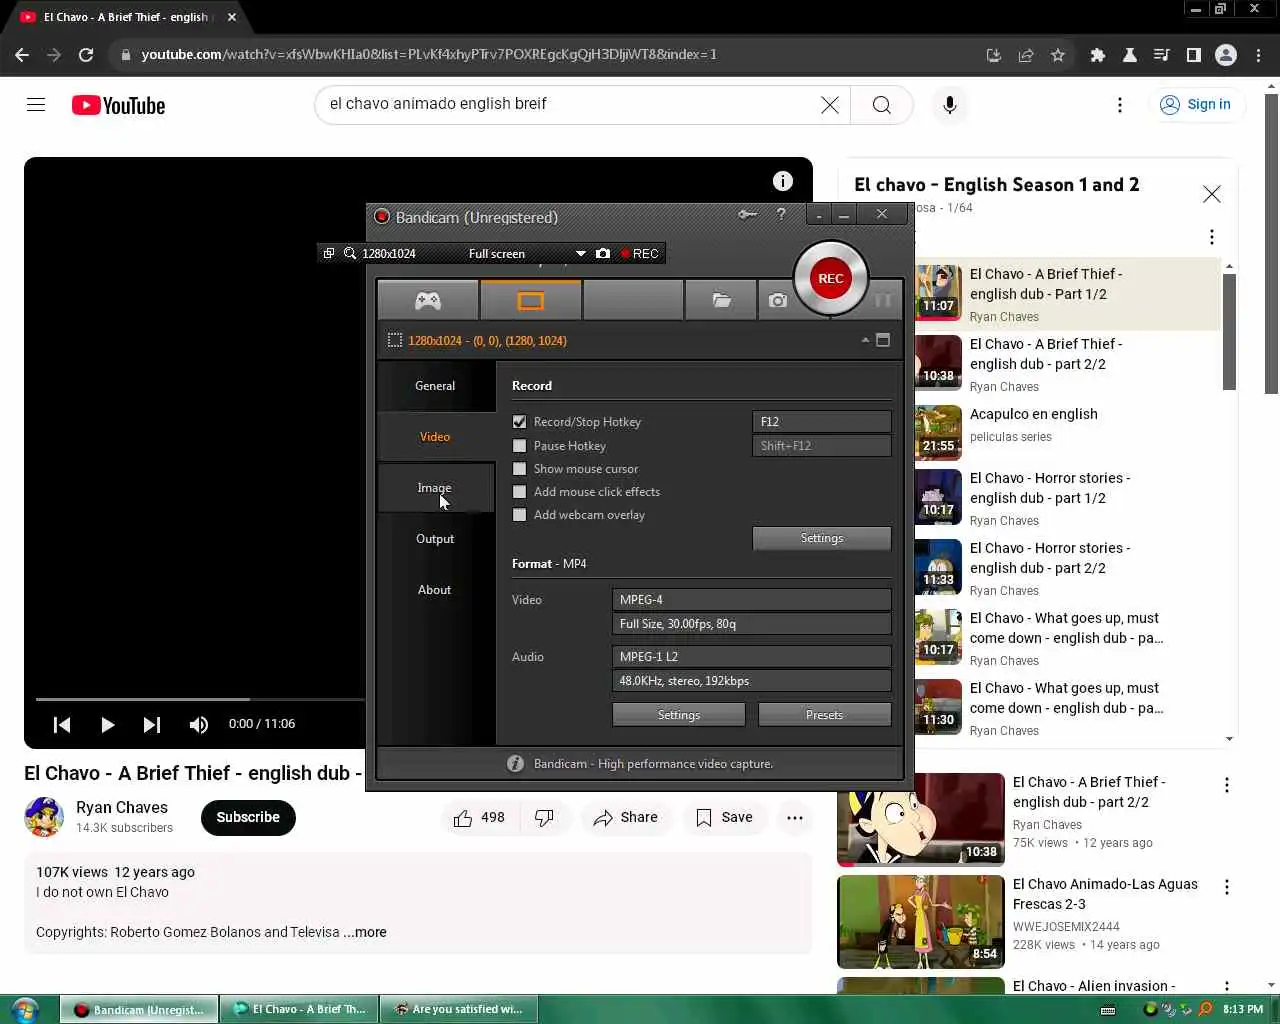Select Bandicam screen rectangle recording mode

tap(531, 300)
